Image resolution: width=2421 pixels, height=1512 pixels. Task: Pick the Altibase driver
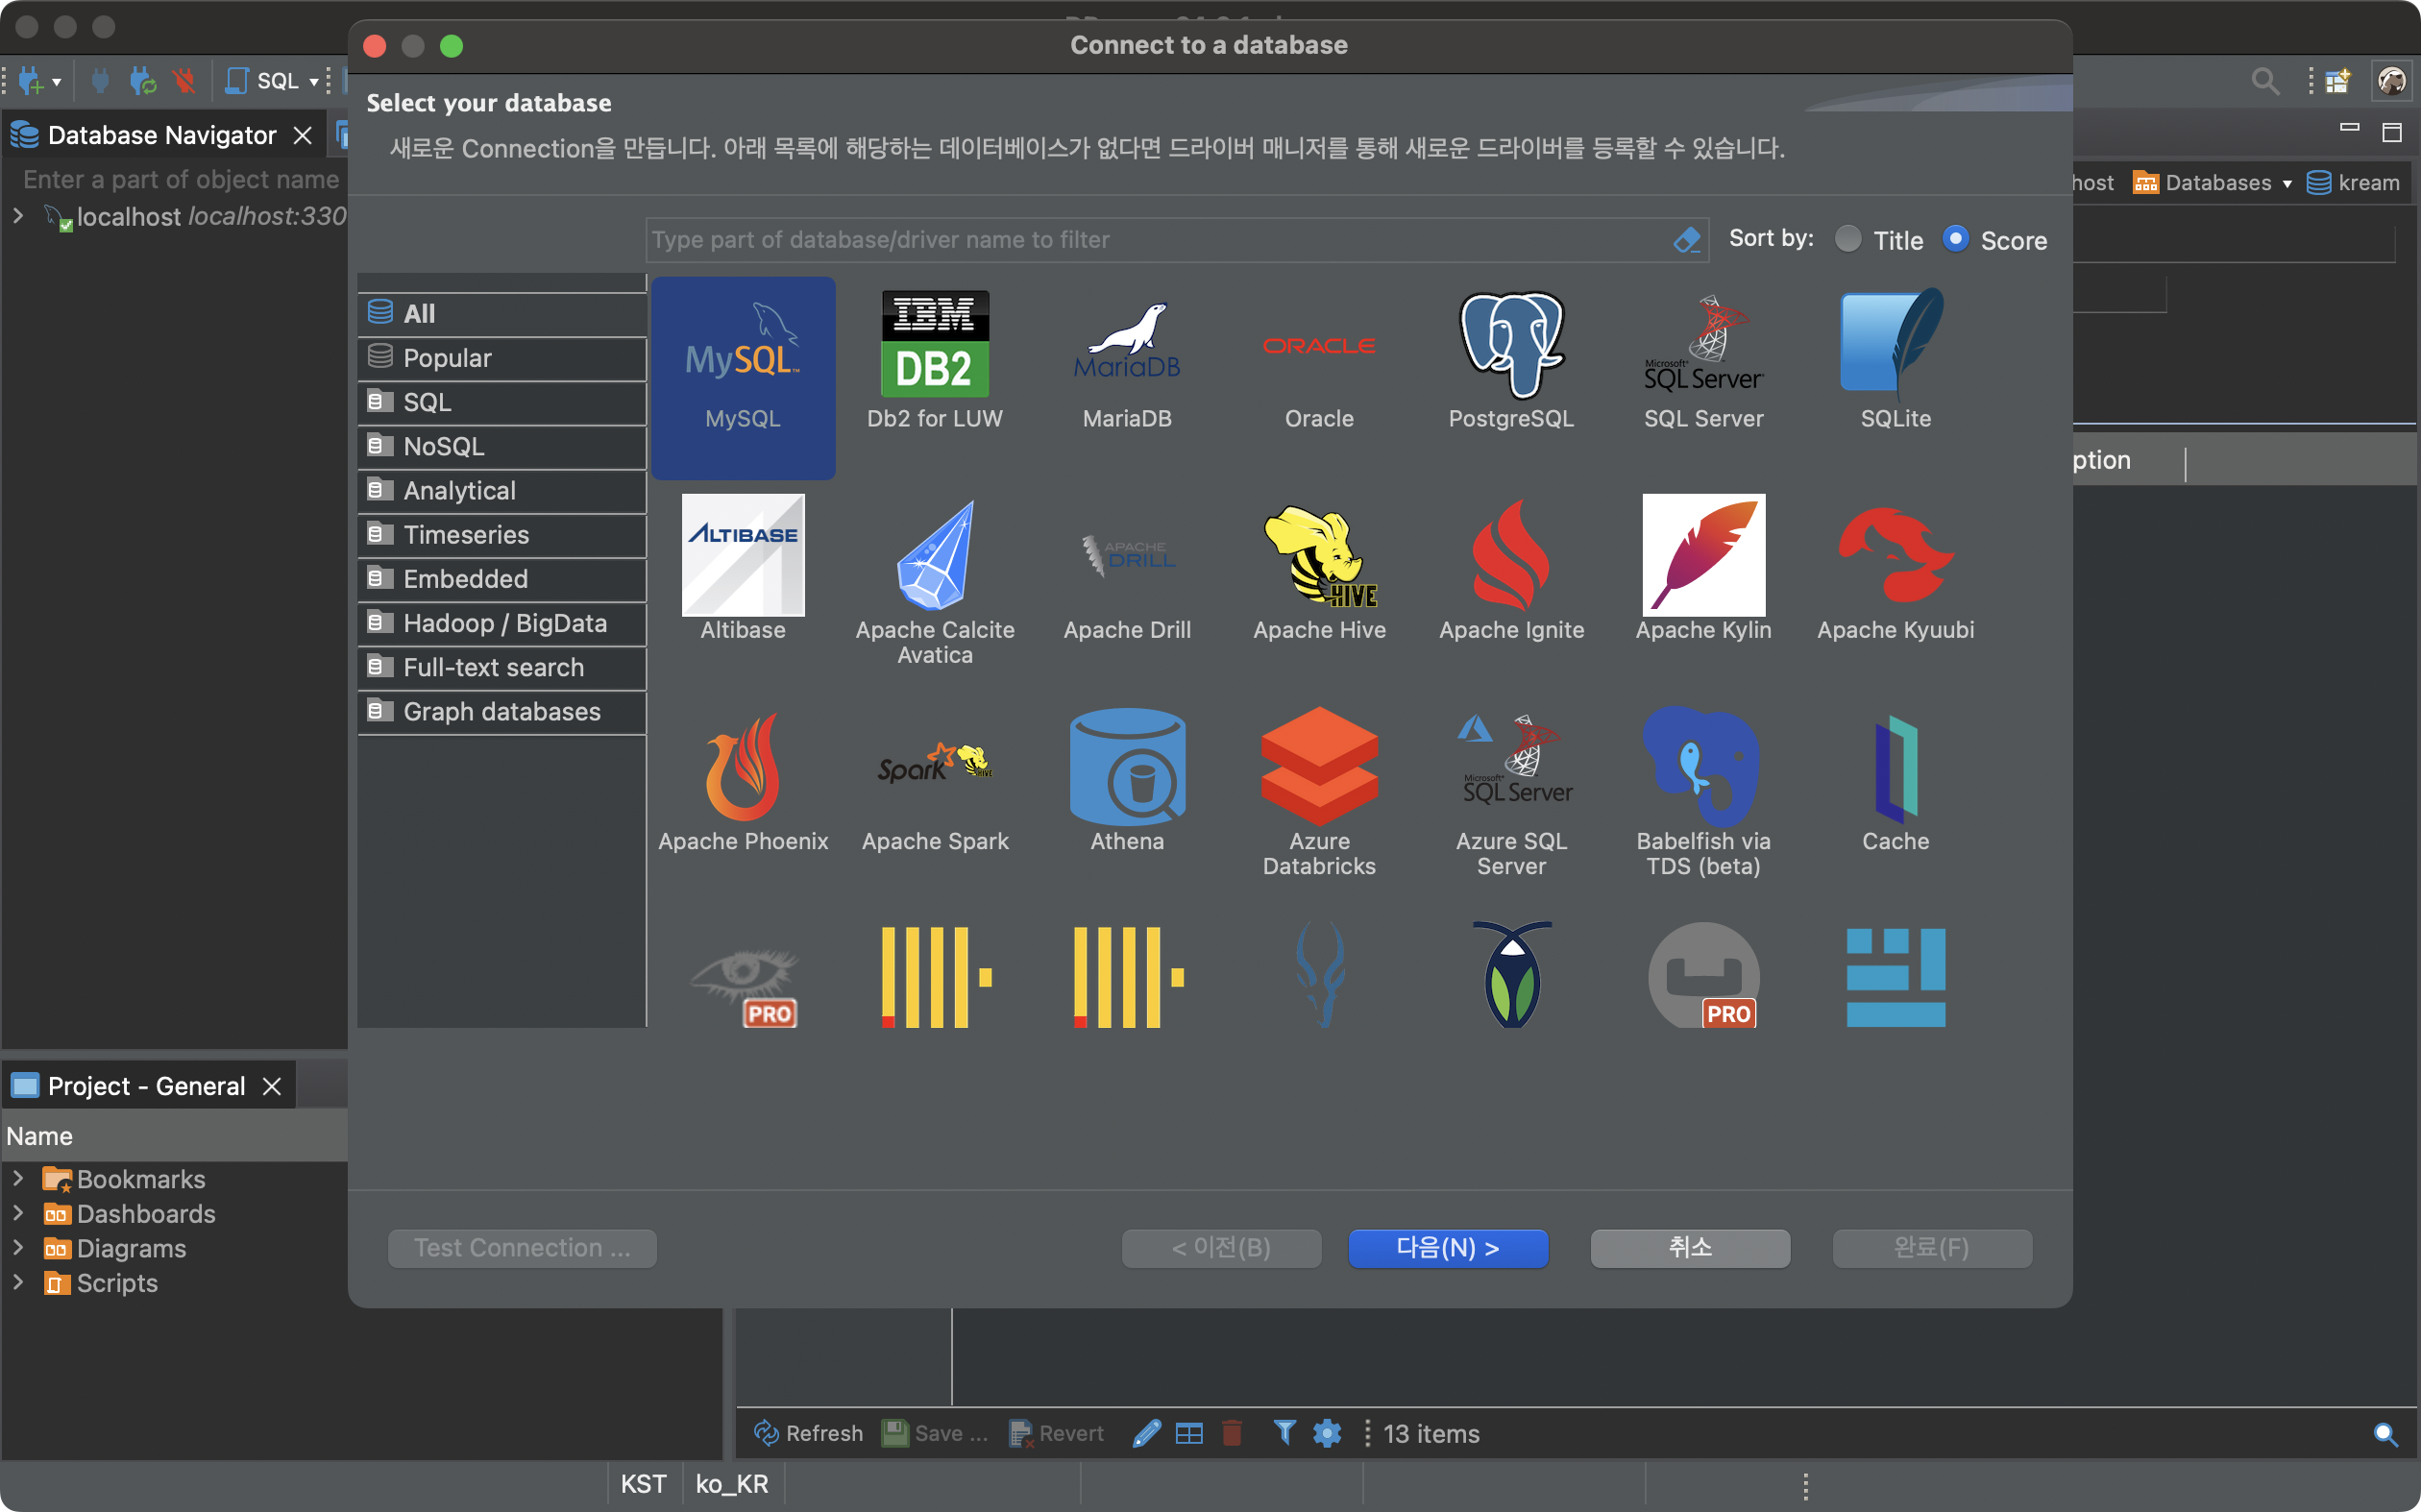click(742, 568)
